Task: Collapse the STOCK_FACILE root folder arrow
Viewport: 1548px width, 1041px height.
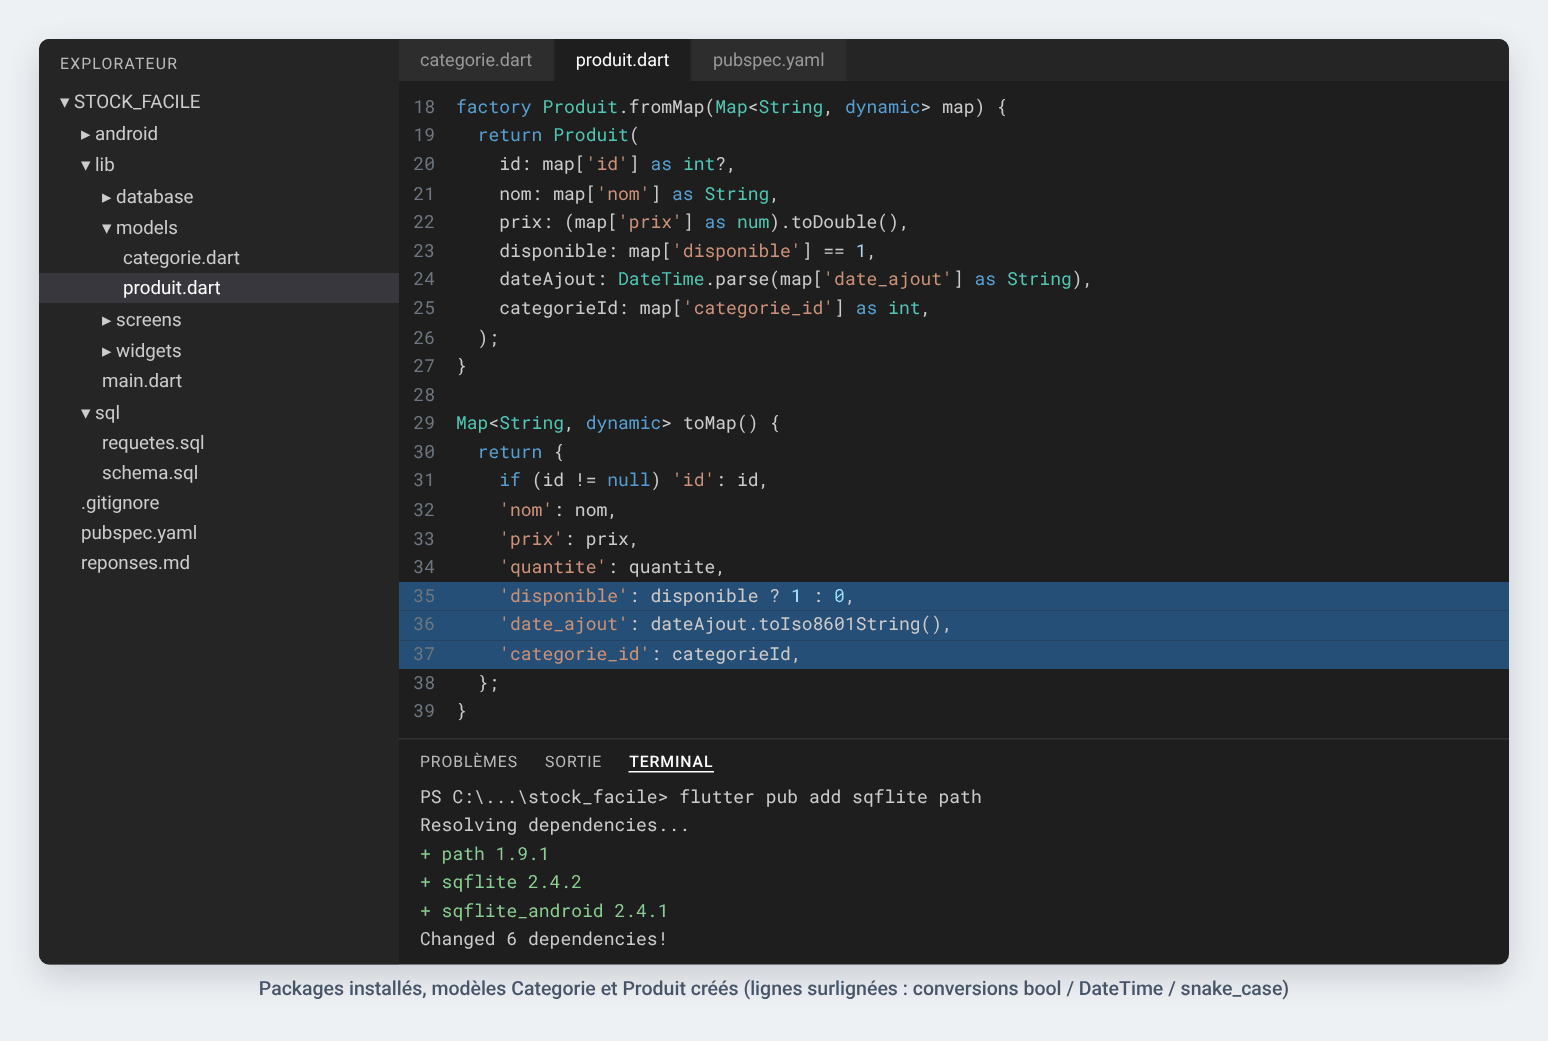Action: tap(65, 102)
